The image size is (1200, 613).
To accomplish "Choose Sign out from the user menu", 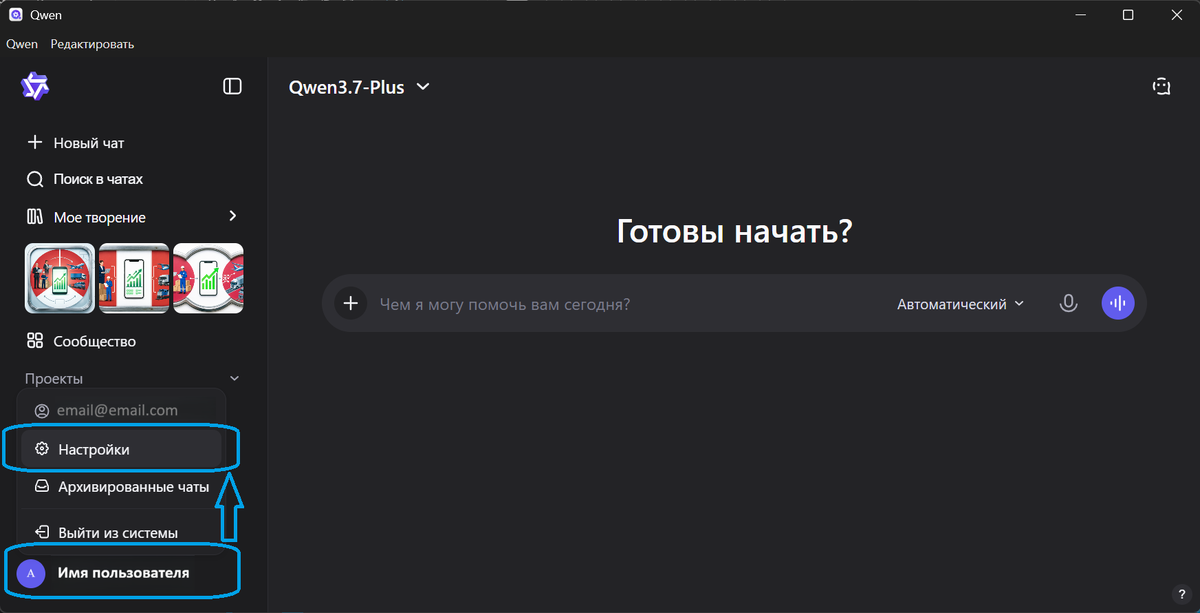I will click(x=121, y=533).
